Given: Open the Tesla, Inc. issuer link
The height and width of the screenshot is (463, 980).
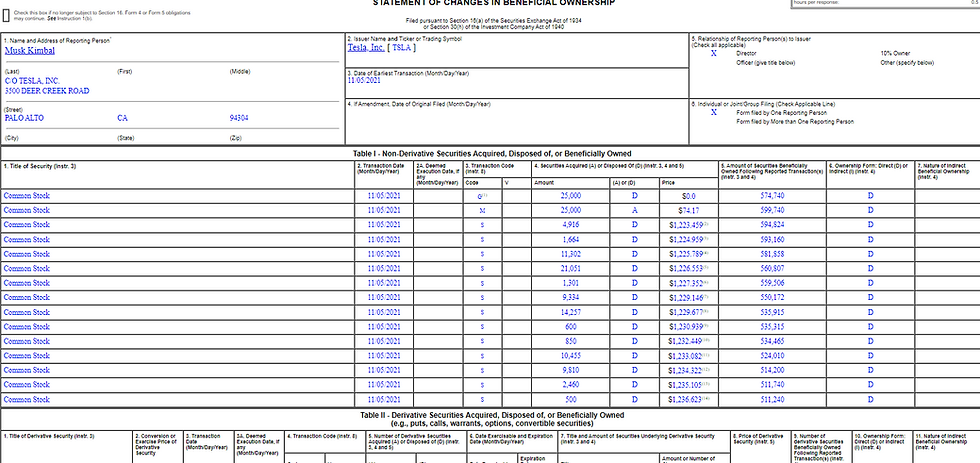Looking at the screenshot, I should 366,47.
